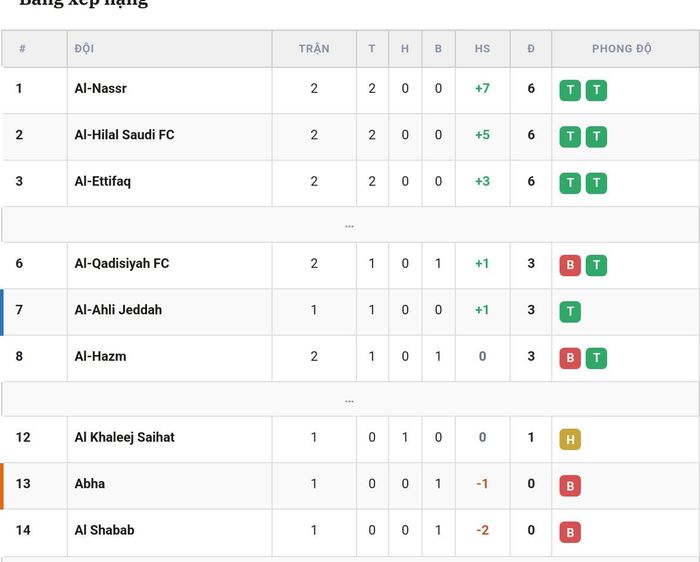This screenshot has height=562, width=700.
Task: Click Al-Hazm's red B form badge
Action: [x=570, y=358]
